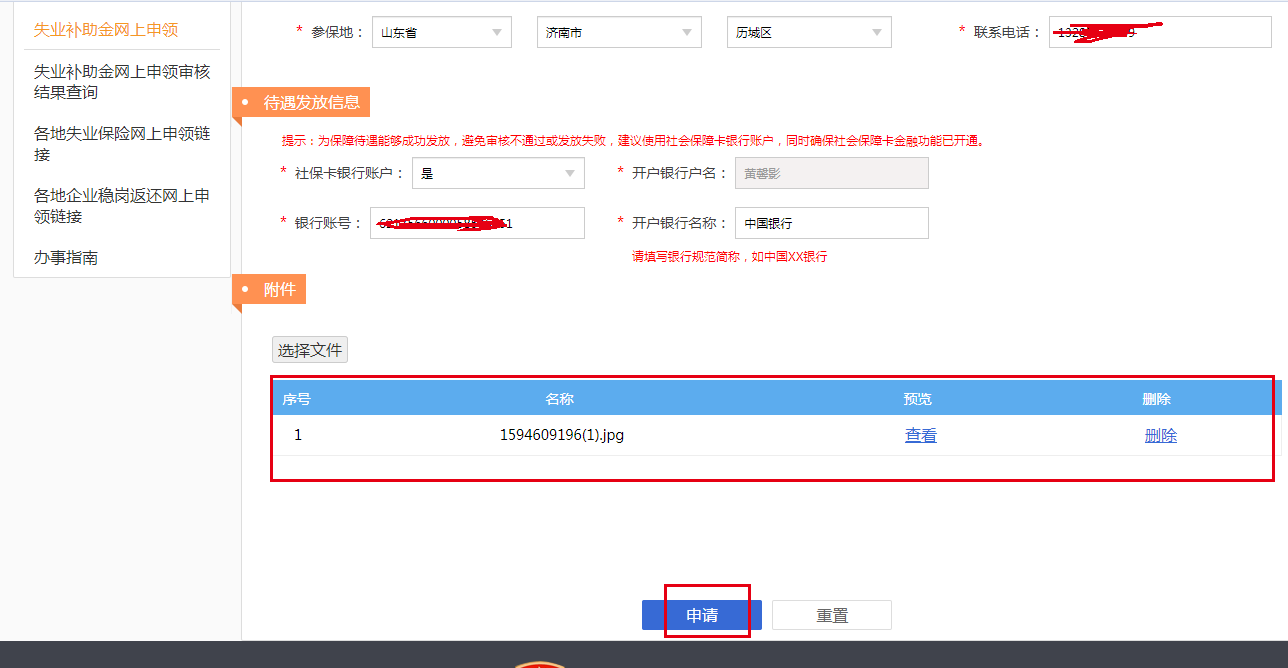
Task: Open the 社保卡银行账户 dropdown
Action: [x=498, y=173]
